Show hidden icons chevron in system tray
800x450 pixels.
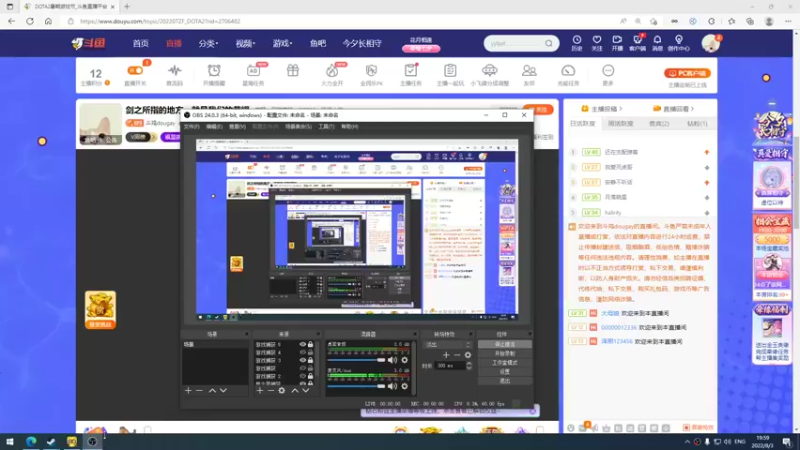point(687,442)
